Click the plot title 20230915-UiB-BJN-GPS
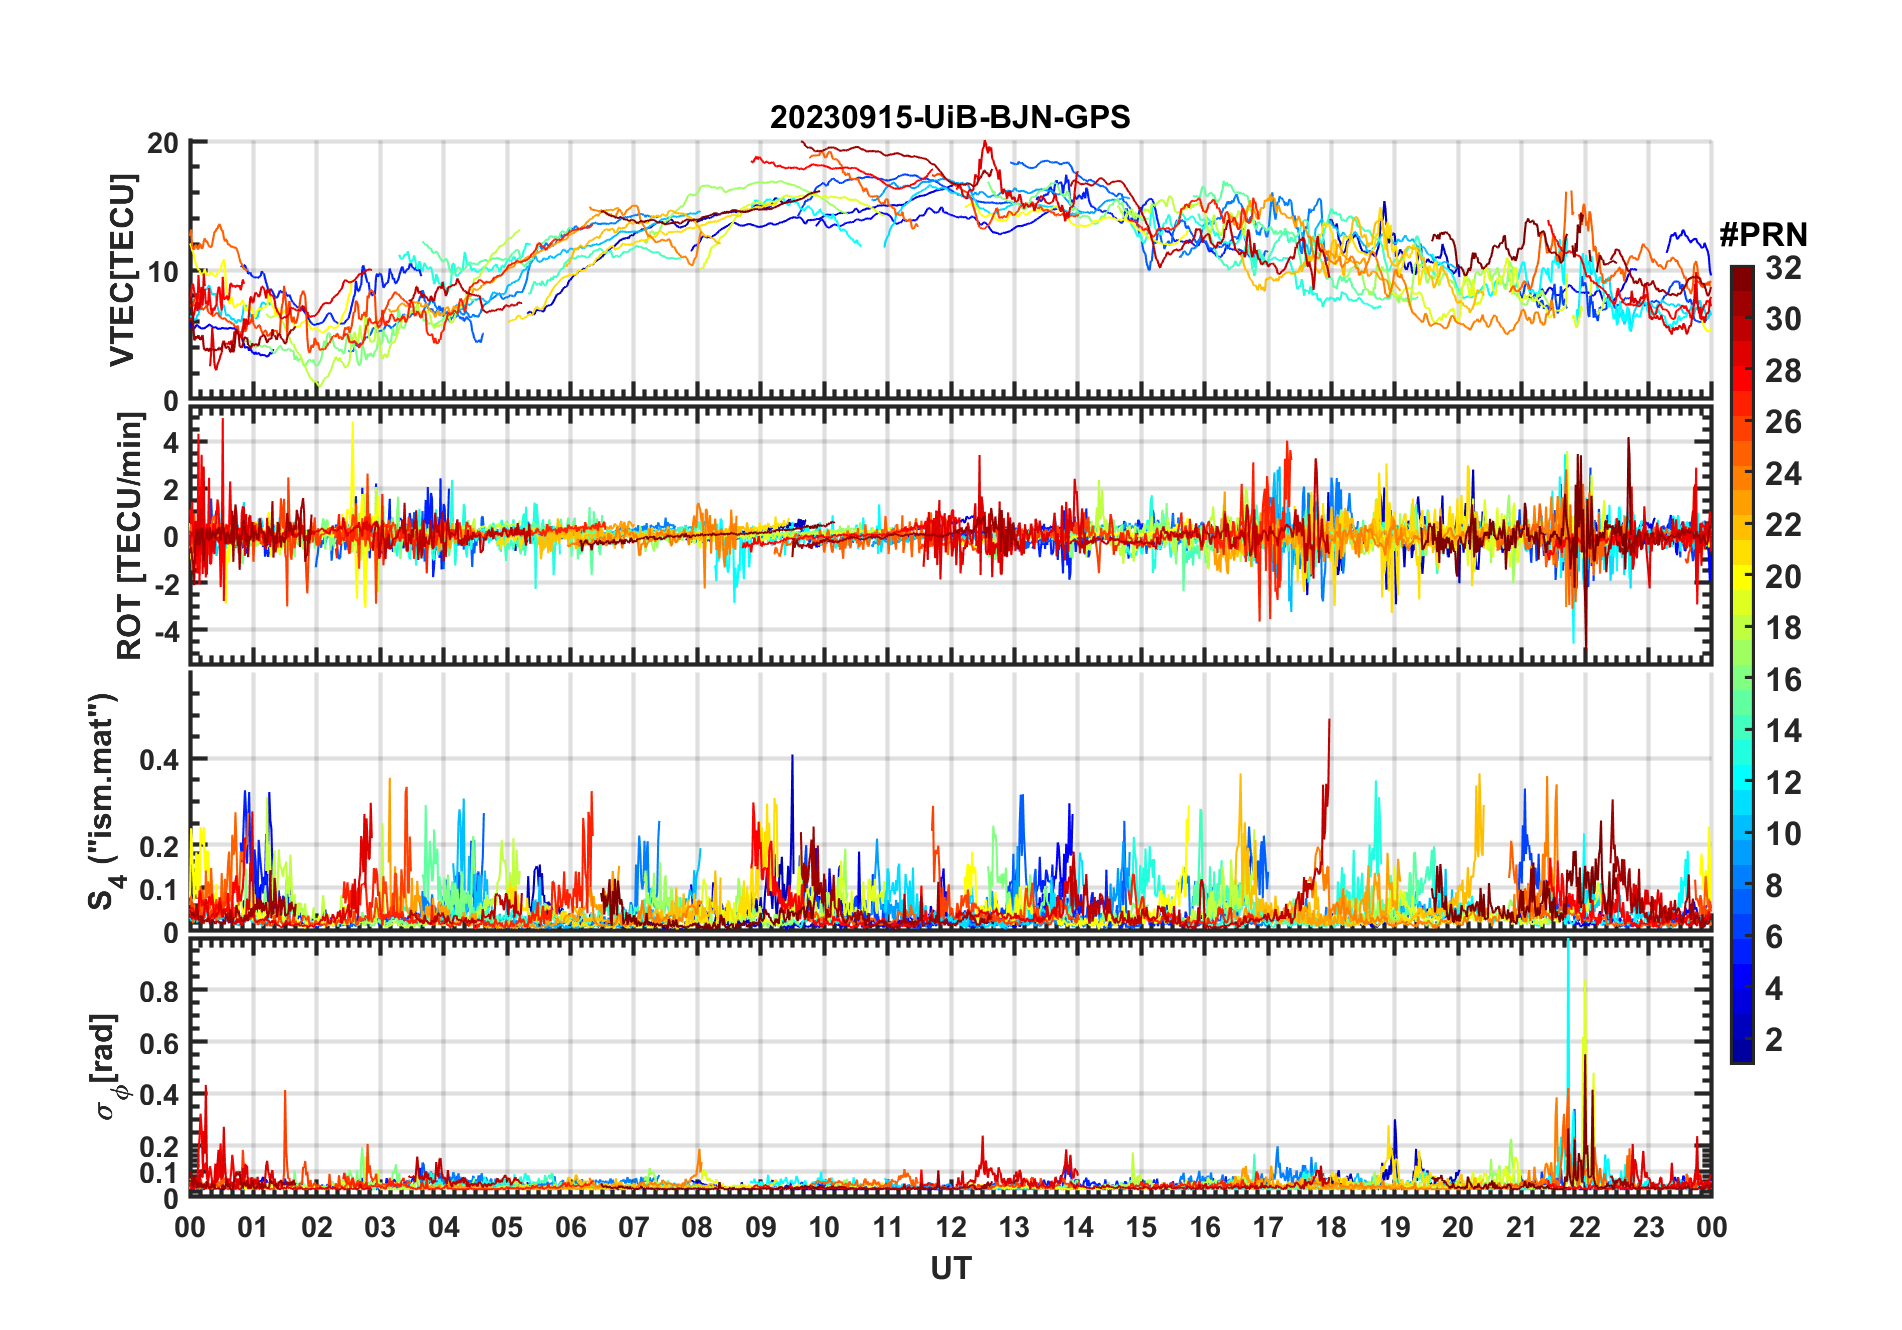This screenshot has height=1330, width=1902. click(950, 118)
